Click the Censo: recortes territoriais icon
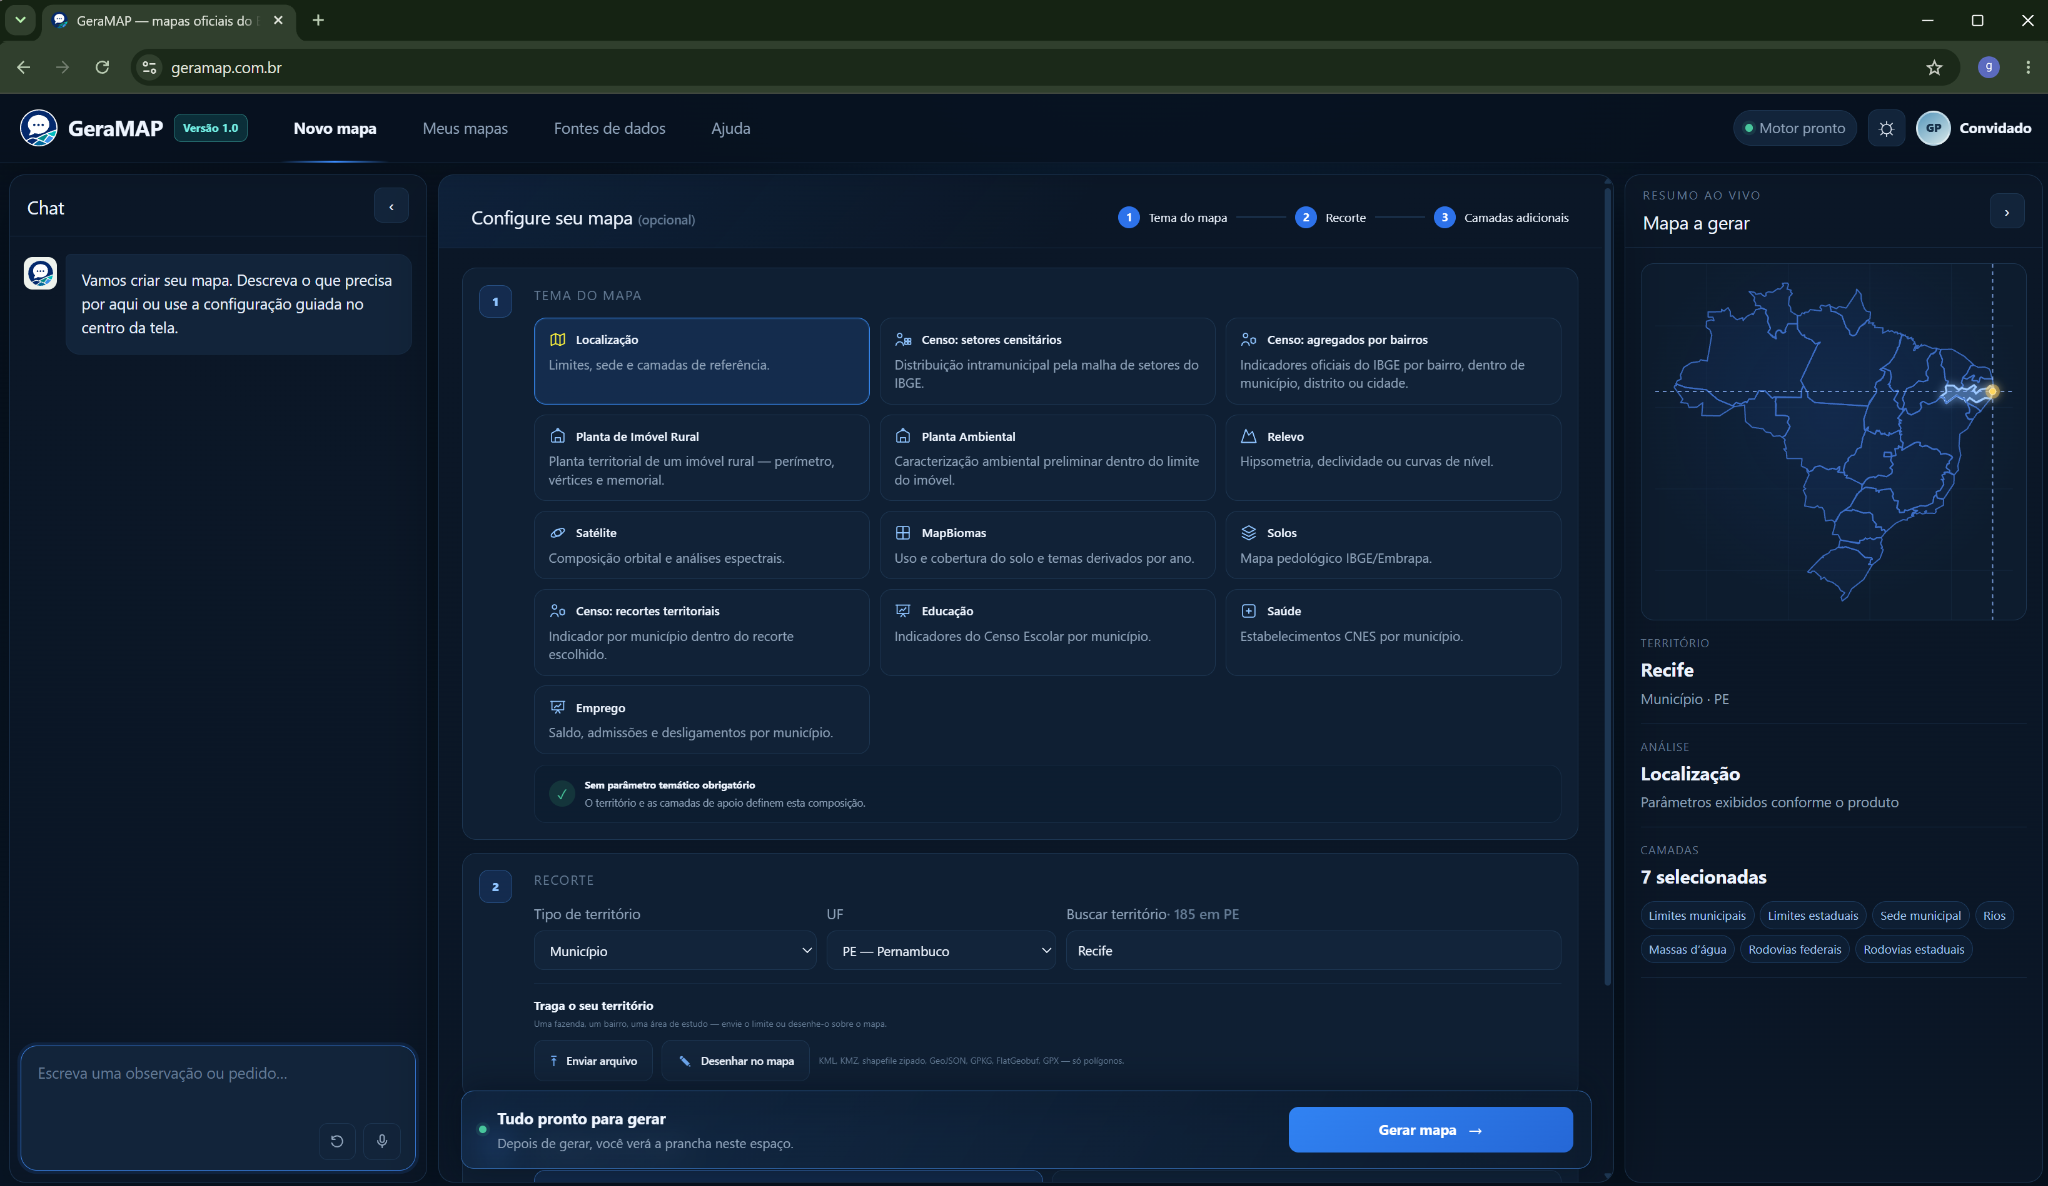 (x=558, y=611)
